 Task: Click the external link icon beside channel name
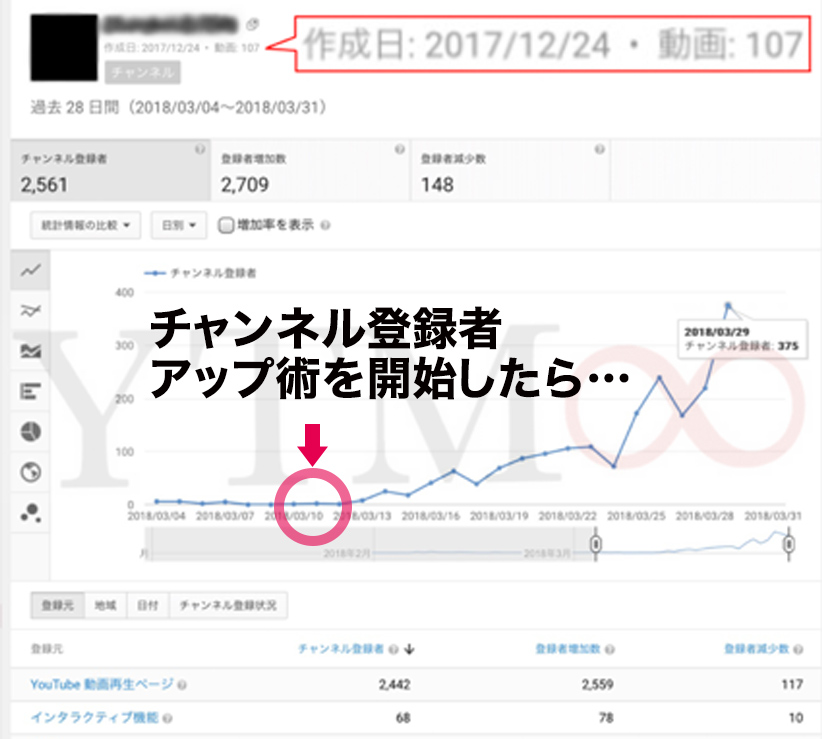tap(252, 24)
